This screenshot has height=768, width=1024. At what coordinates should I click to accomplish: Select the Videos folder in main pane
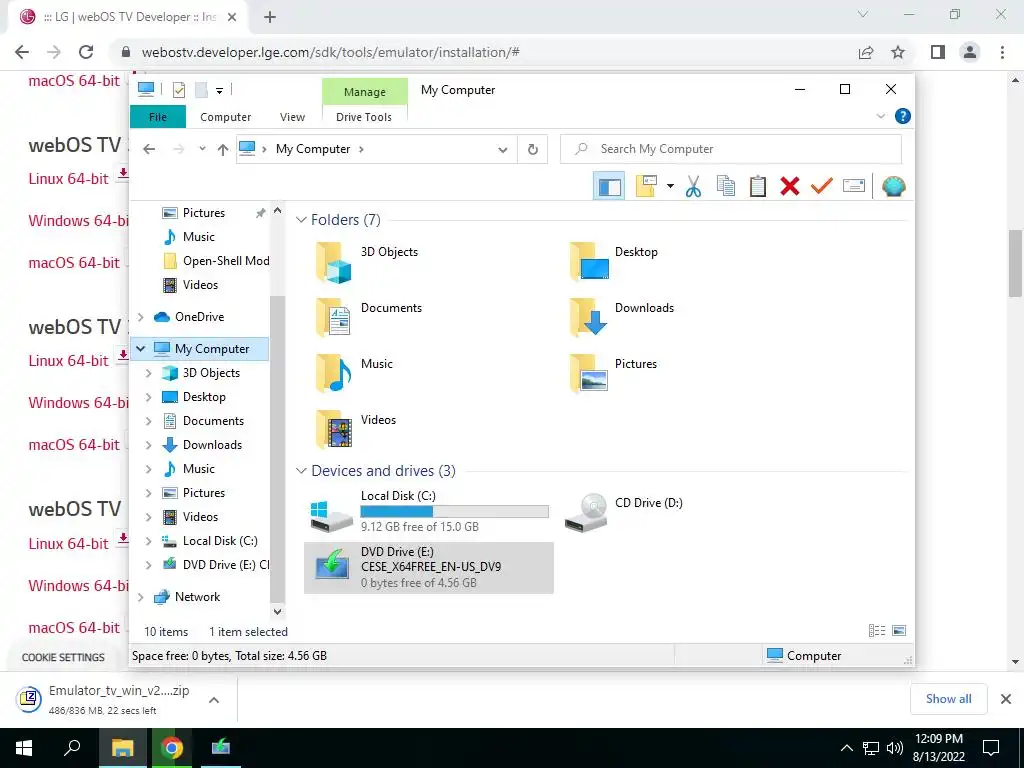coord(356,429)
